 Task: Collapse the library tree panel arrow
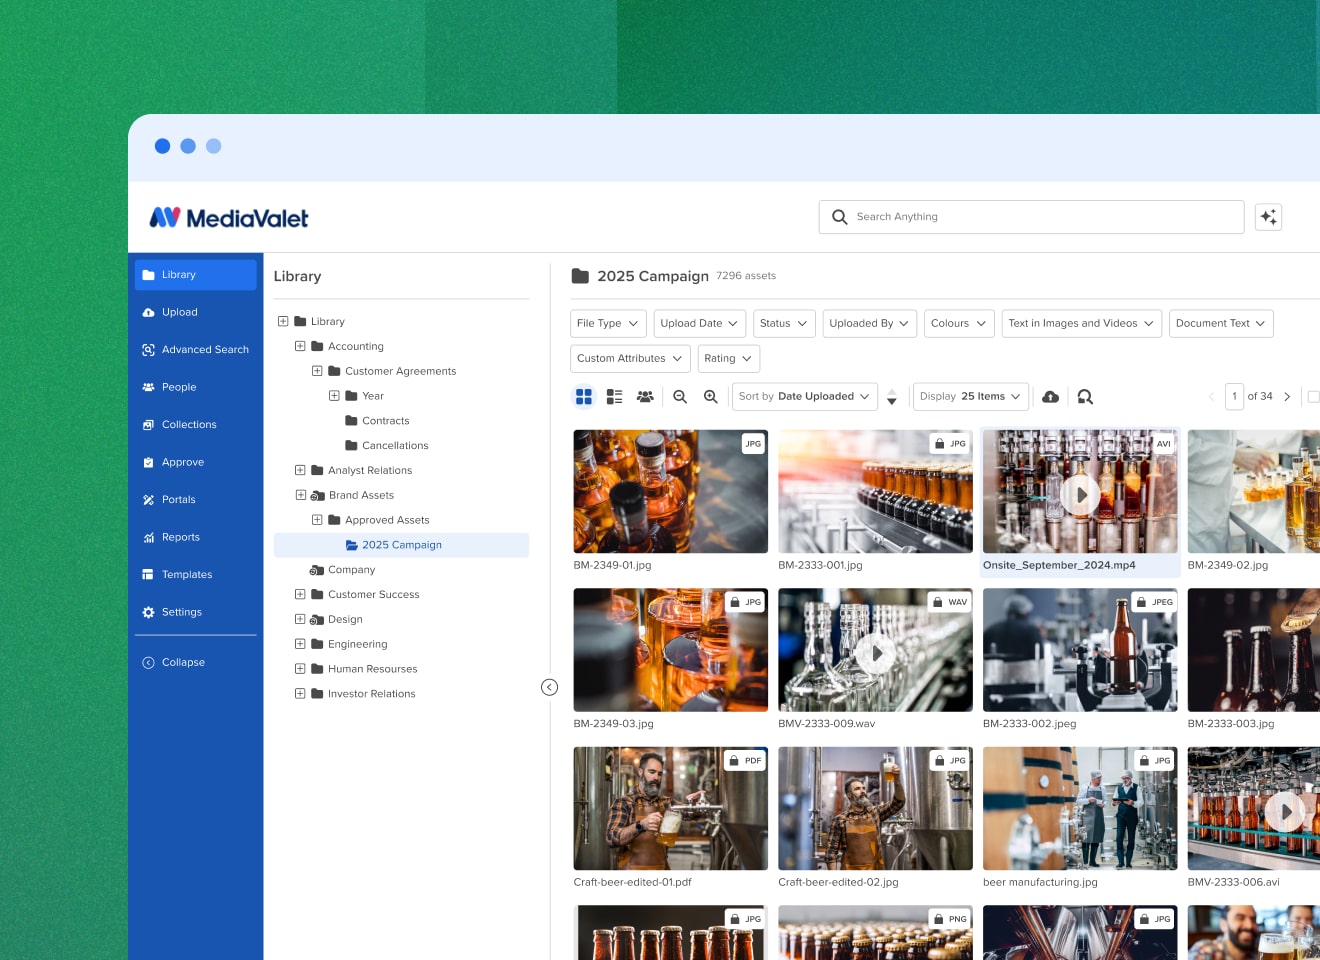point(549,687)
